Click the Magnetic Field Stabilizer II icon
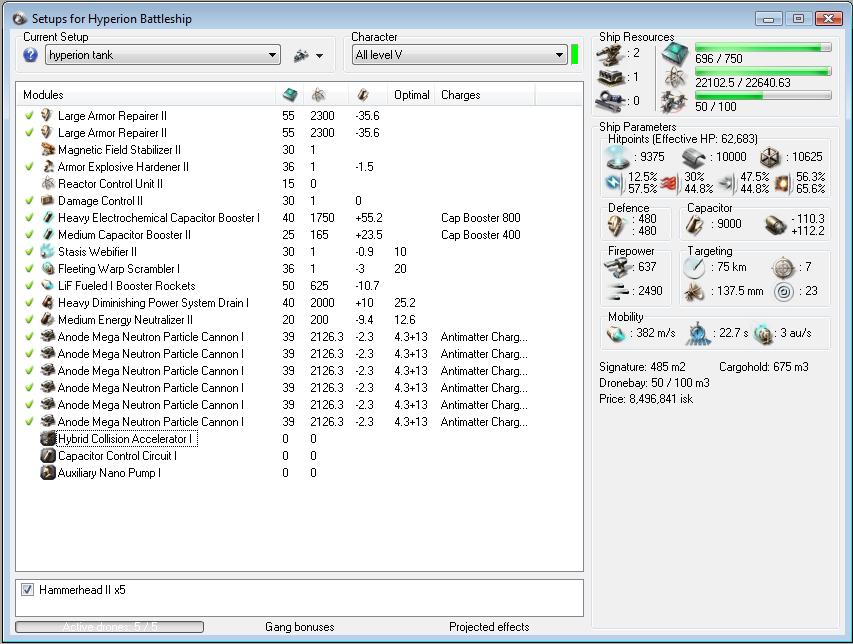 click(48, 150)
